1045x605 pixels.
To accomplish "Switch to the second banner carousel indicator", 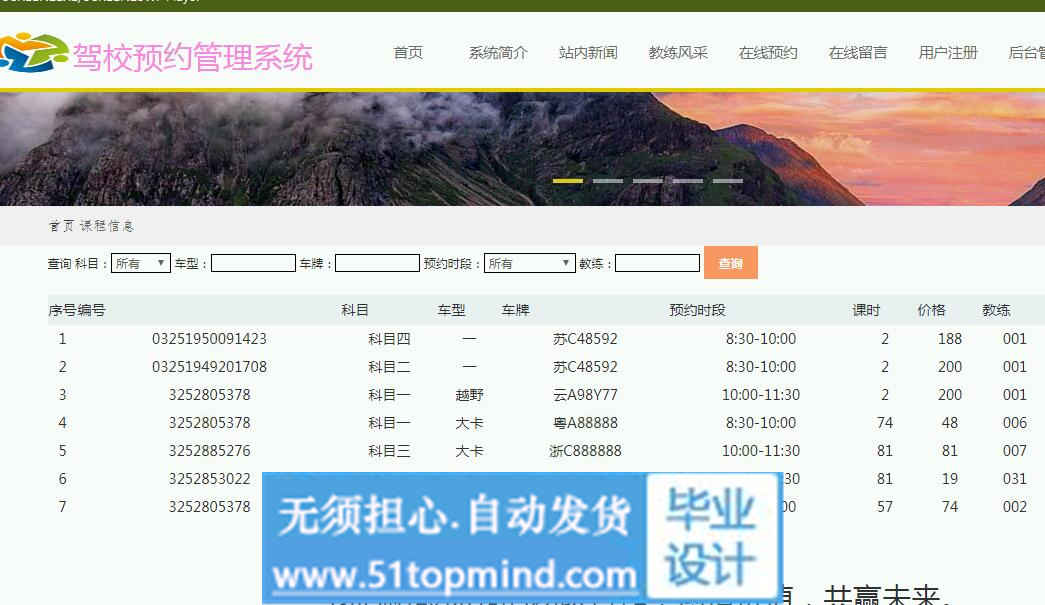I will (x=608, y=181).
